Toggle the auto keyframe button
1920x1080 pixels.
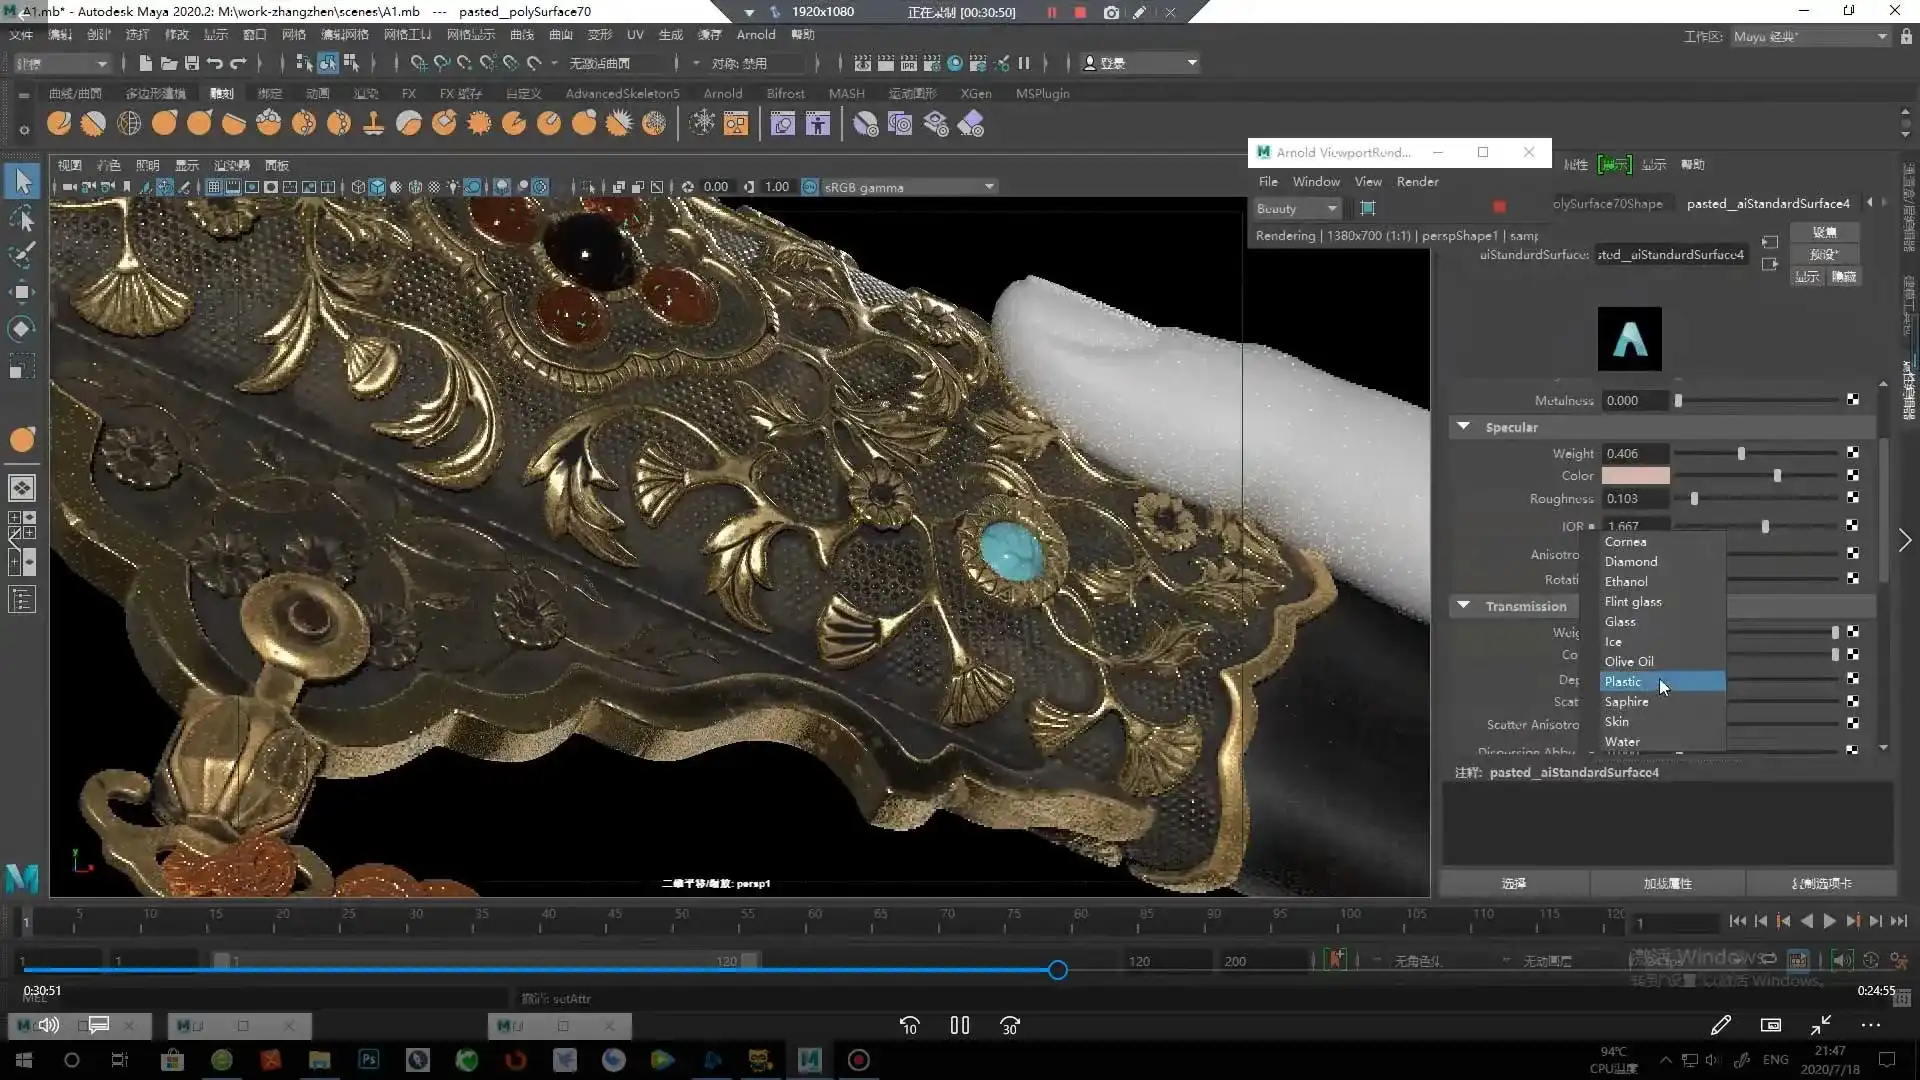pyautogui.click(x=1336, y=960)
